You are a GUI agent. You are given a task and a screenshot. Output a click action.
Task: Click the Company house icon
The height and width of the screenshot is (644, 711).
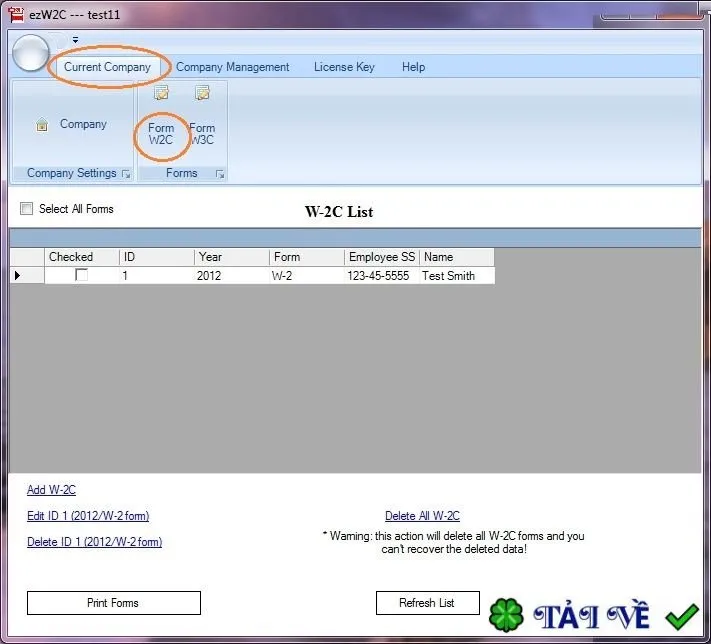(42, 124)
